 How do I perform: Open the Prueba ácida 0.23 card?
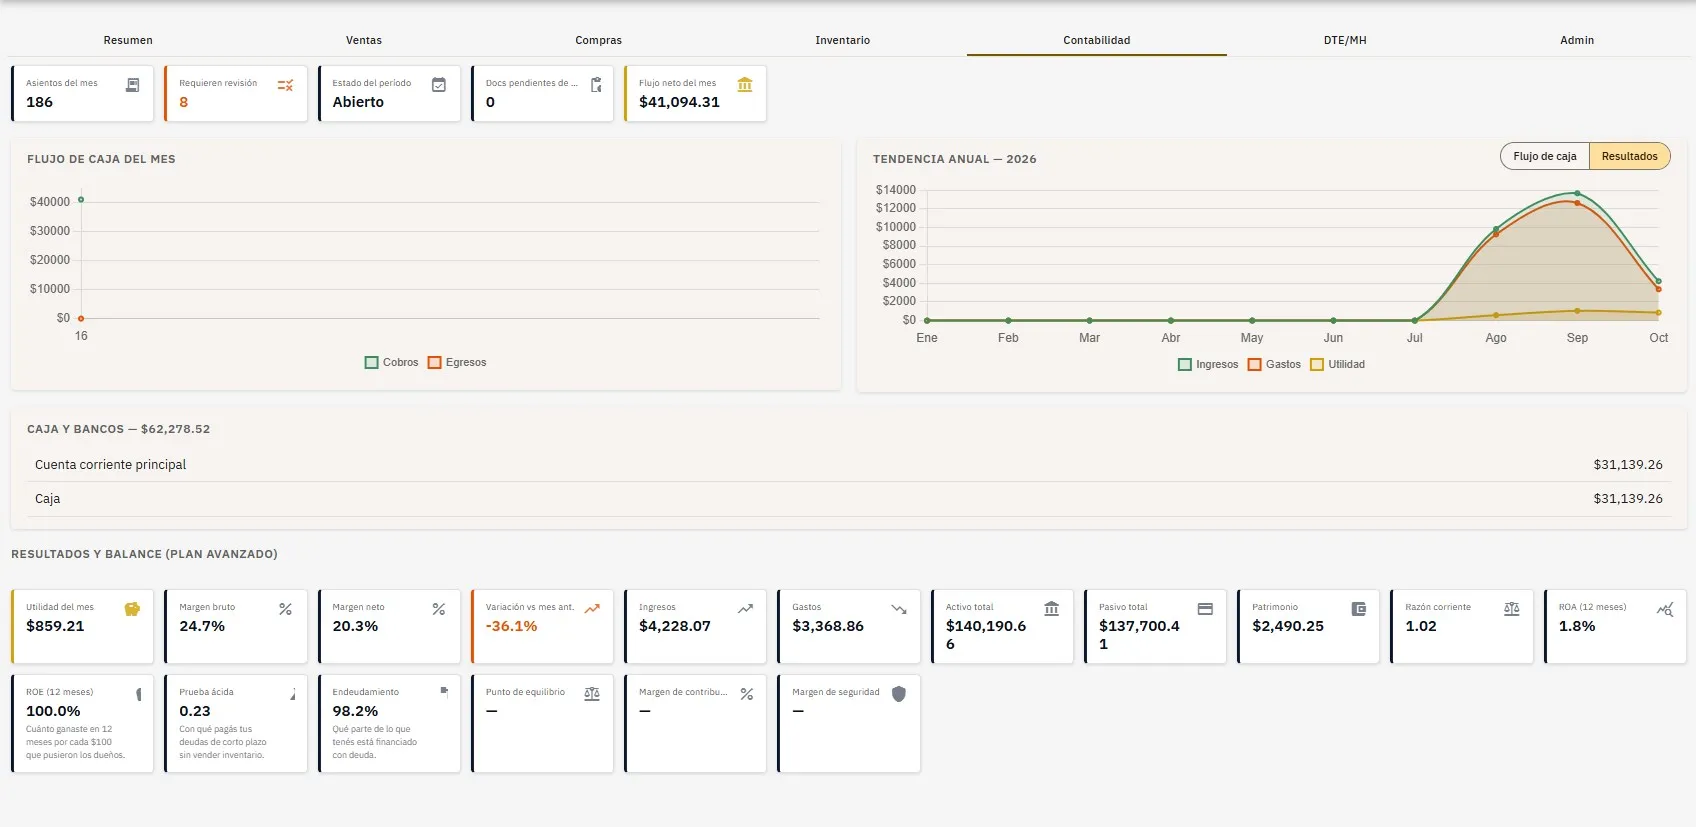tap(236, 724)
